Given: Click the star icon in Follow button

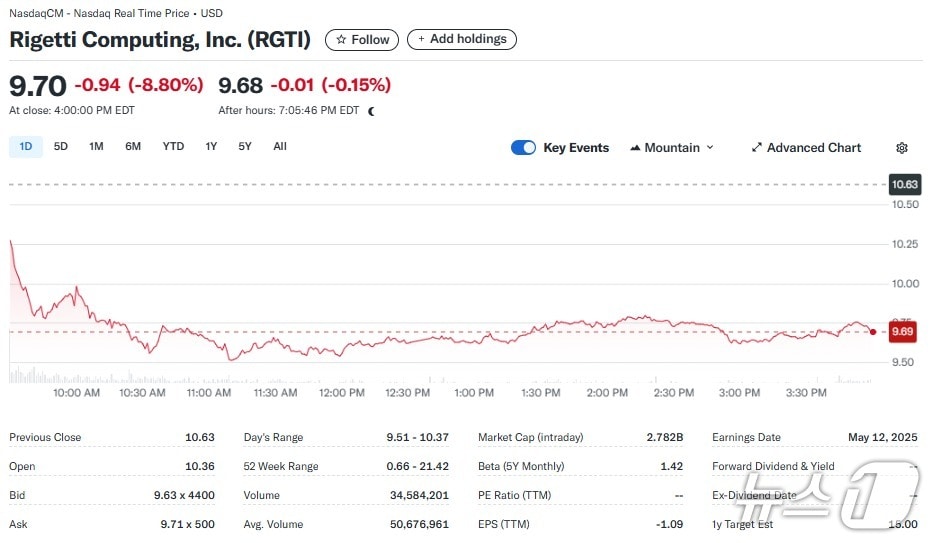Looking at the screenshot, I should 341,40.
